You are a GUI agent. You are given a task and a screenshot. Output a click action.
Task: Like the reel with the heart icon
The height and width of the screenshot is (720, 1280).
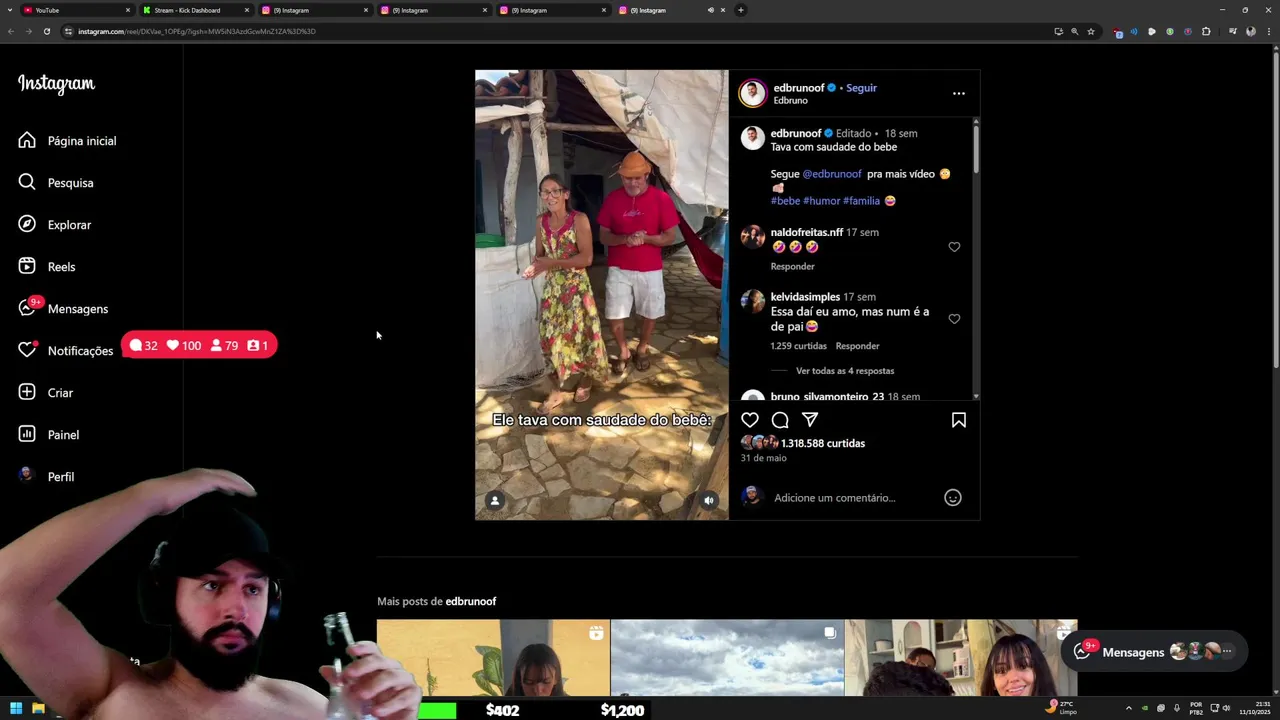point(750,420)
